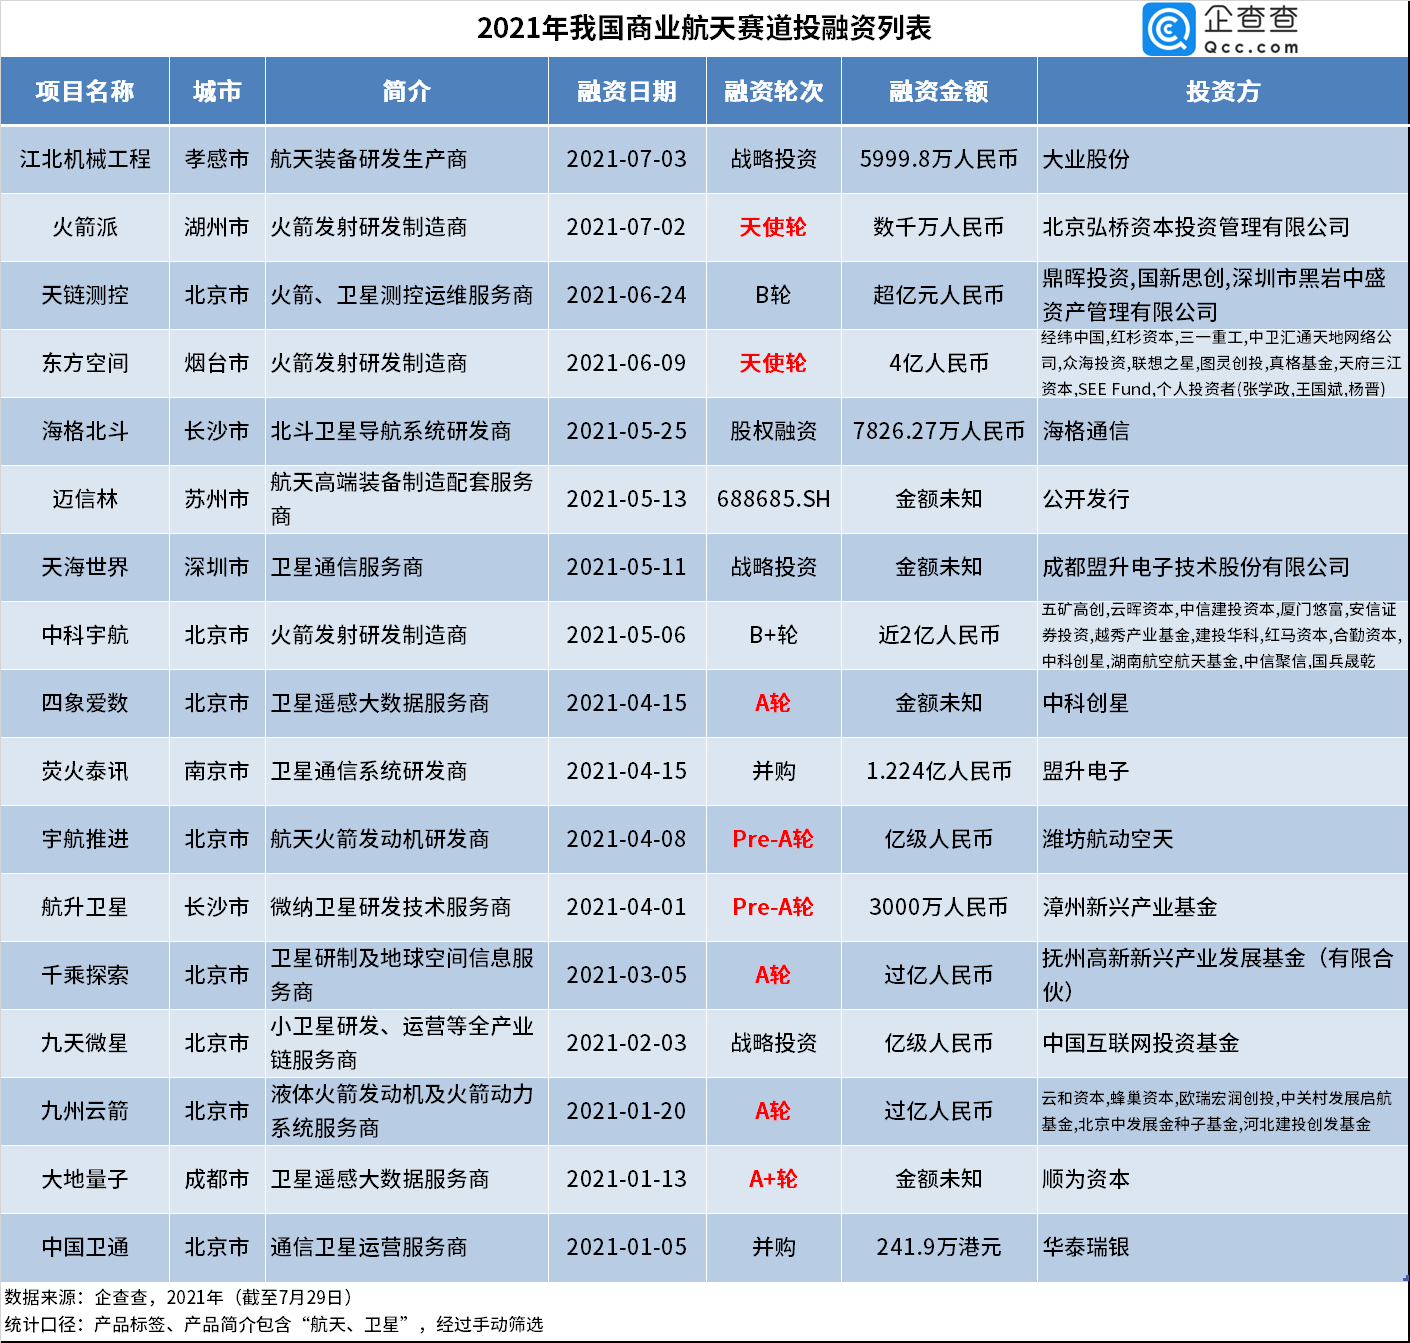
Task: Click the 江北机械工程 project cell
Action: point(85,159)
